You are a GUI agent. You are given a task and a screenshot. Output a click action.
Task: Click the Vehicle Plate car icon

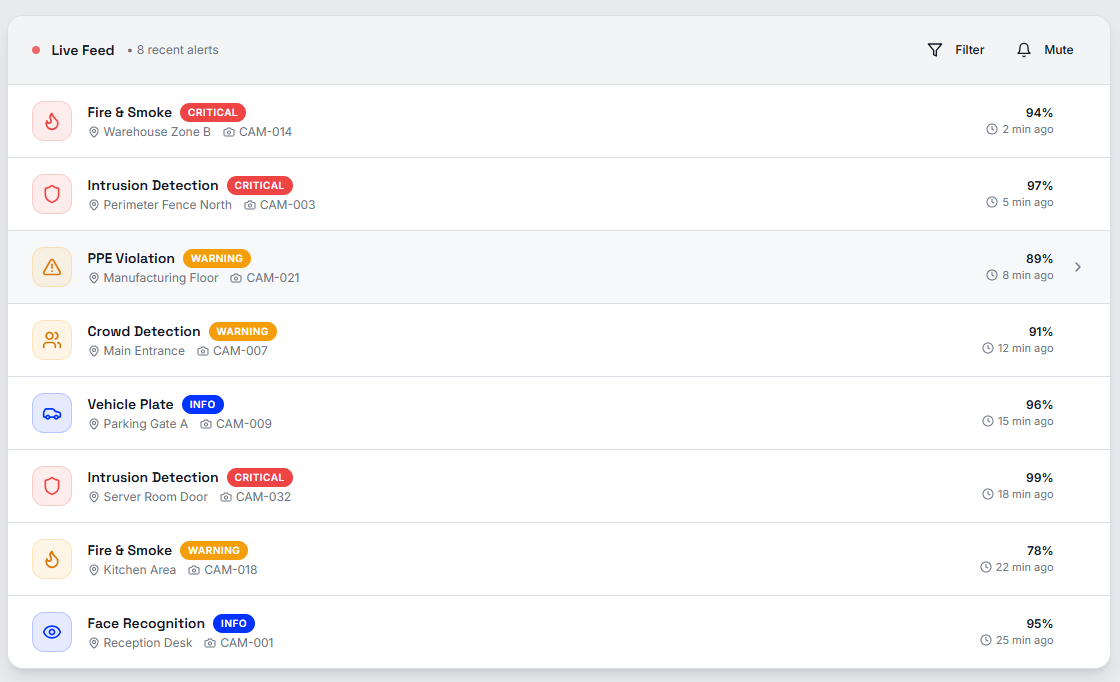tap(52, 413)
